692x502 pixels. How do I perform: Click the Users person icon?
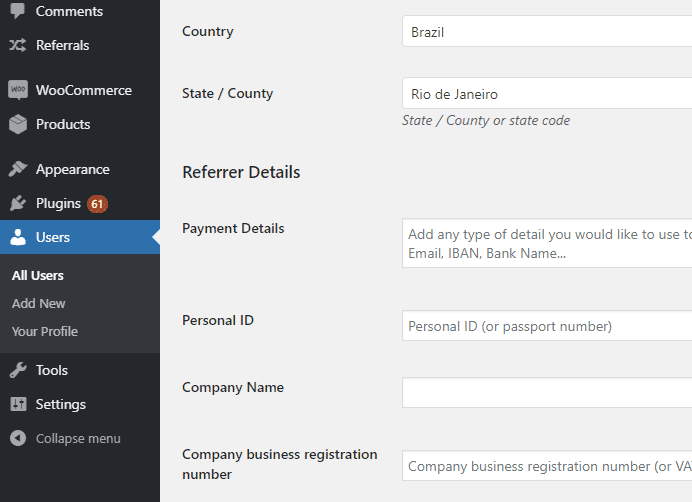click(18, 237)
